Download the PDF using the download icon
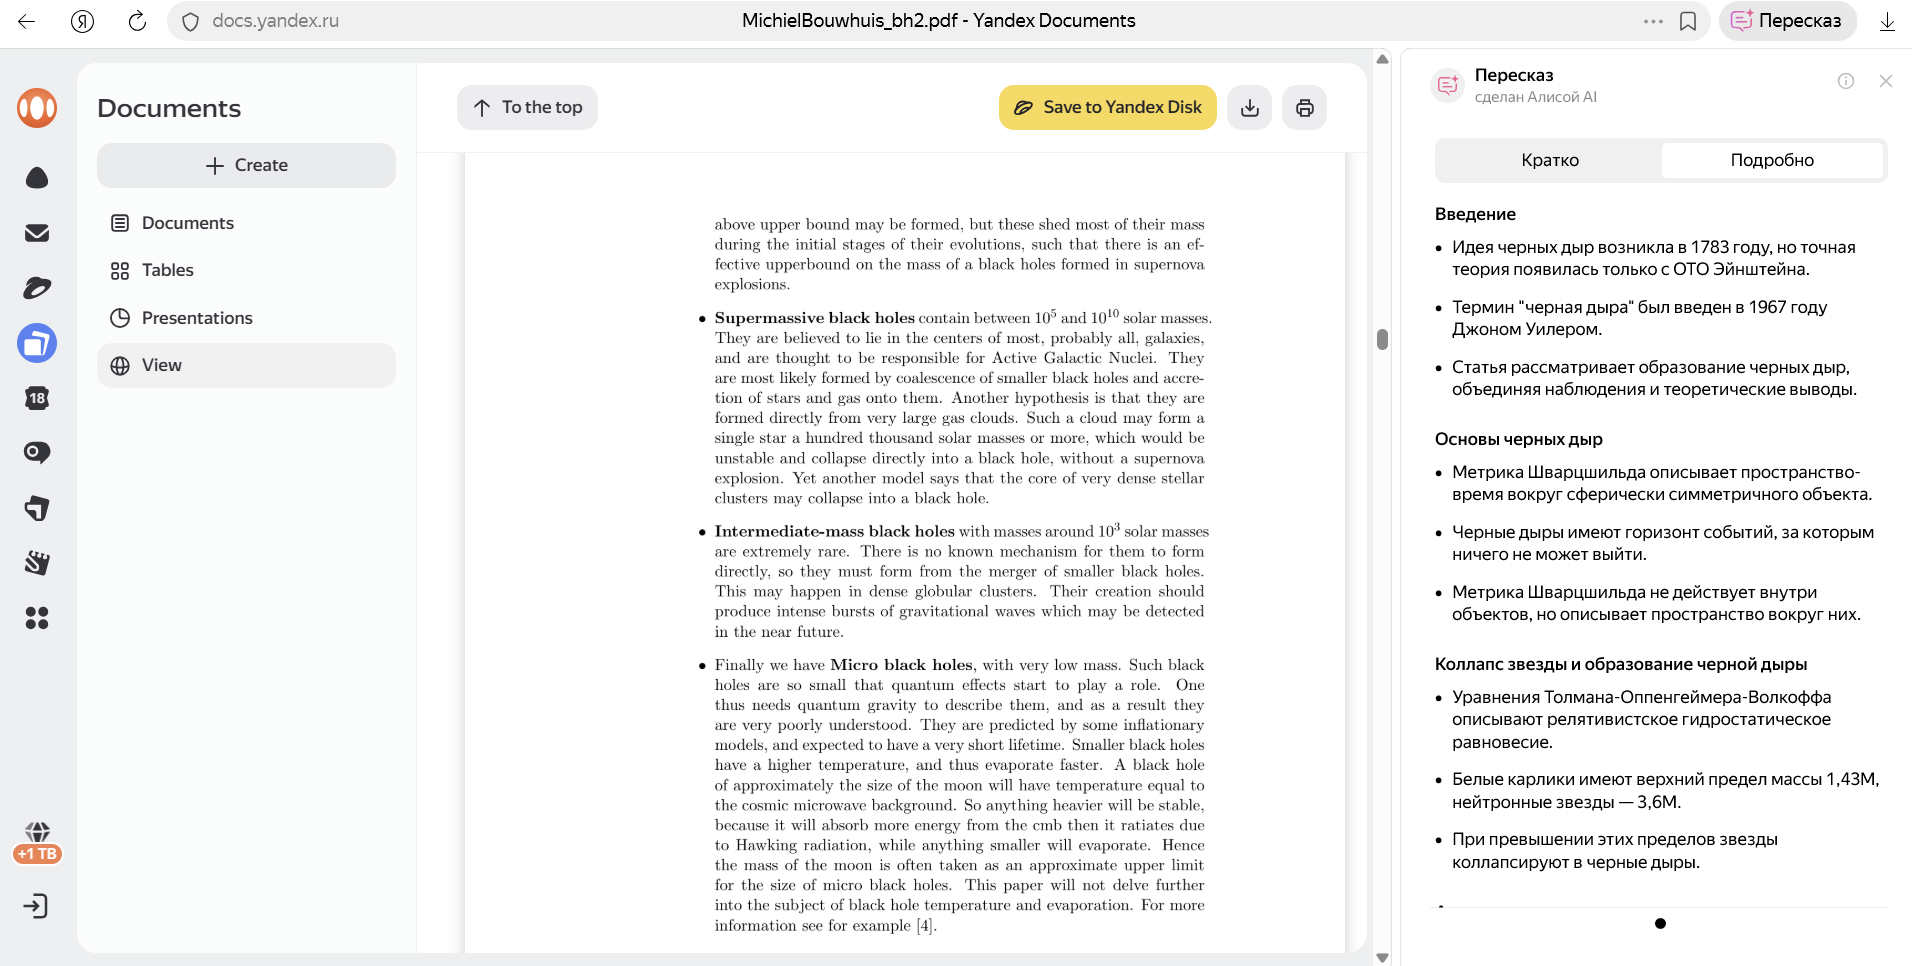This screenshot has height=966, width=1912. 1249,108
